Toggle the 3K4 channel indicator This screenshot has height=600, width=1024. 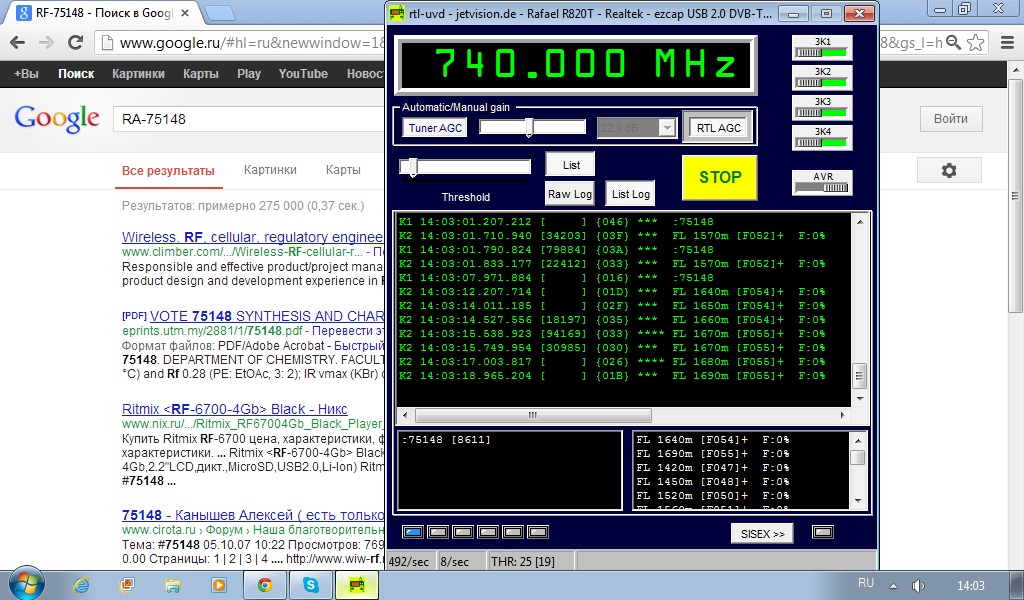(822, 138)
